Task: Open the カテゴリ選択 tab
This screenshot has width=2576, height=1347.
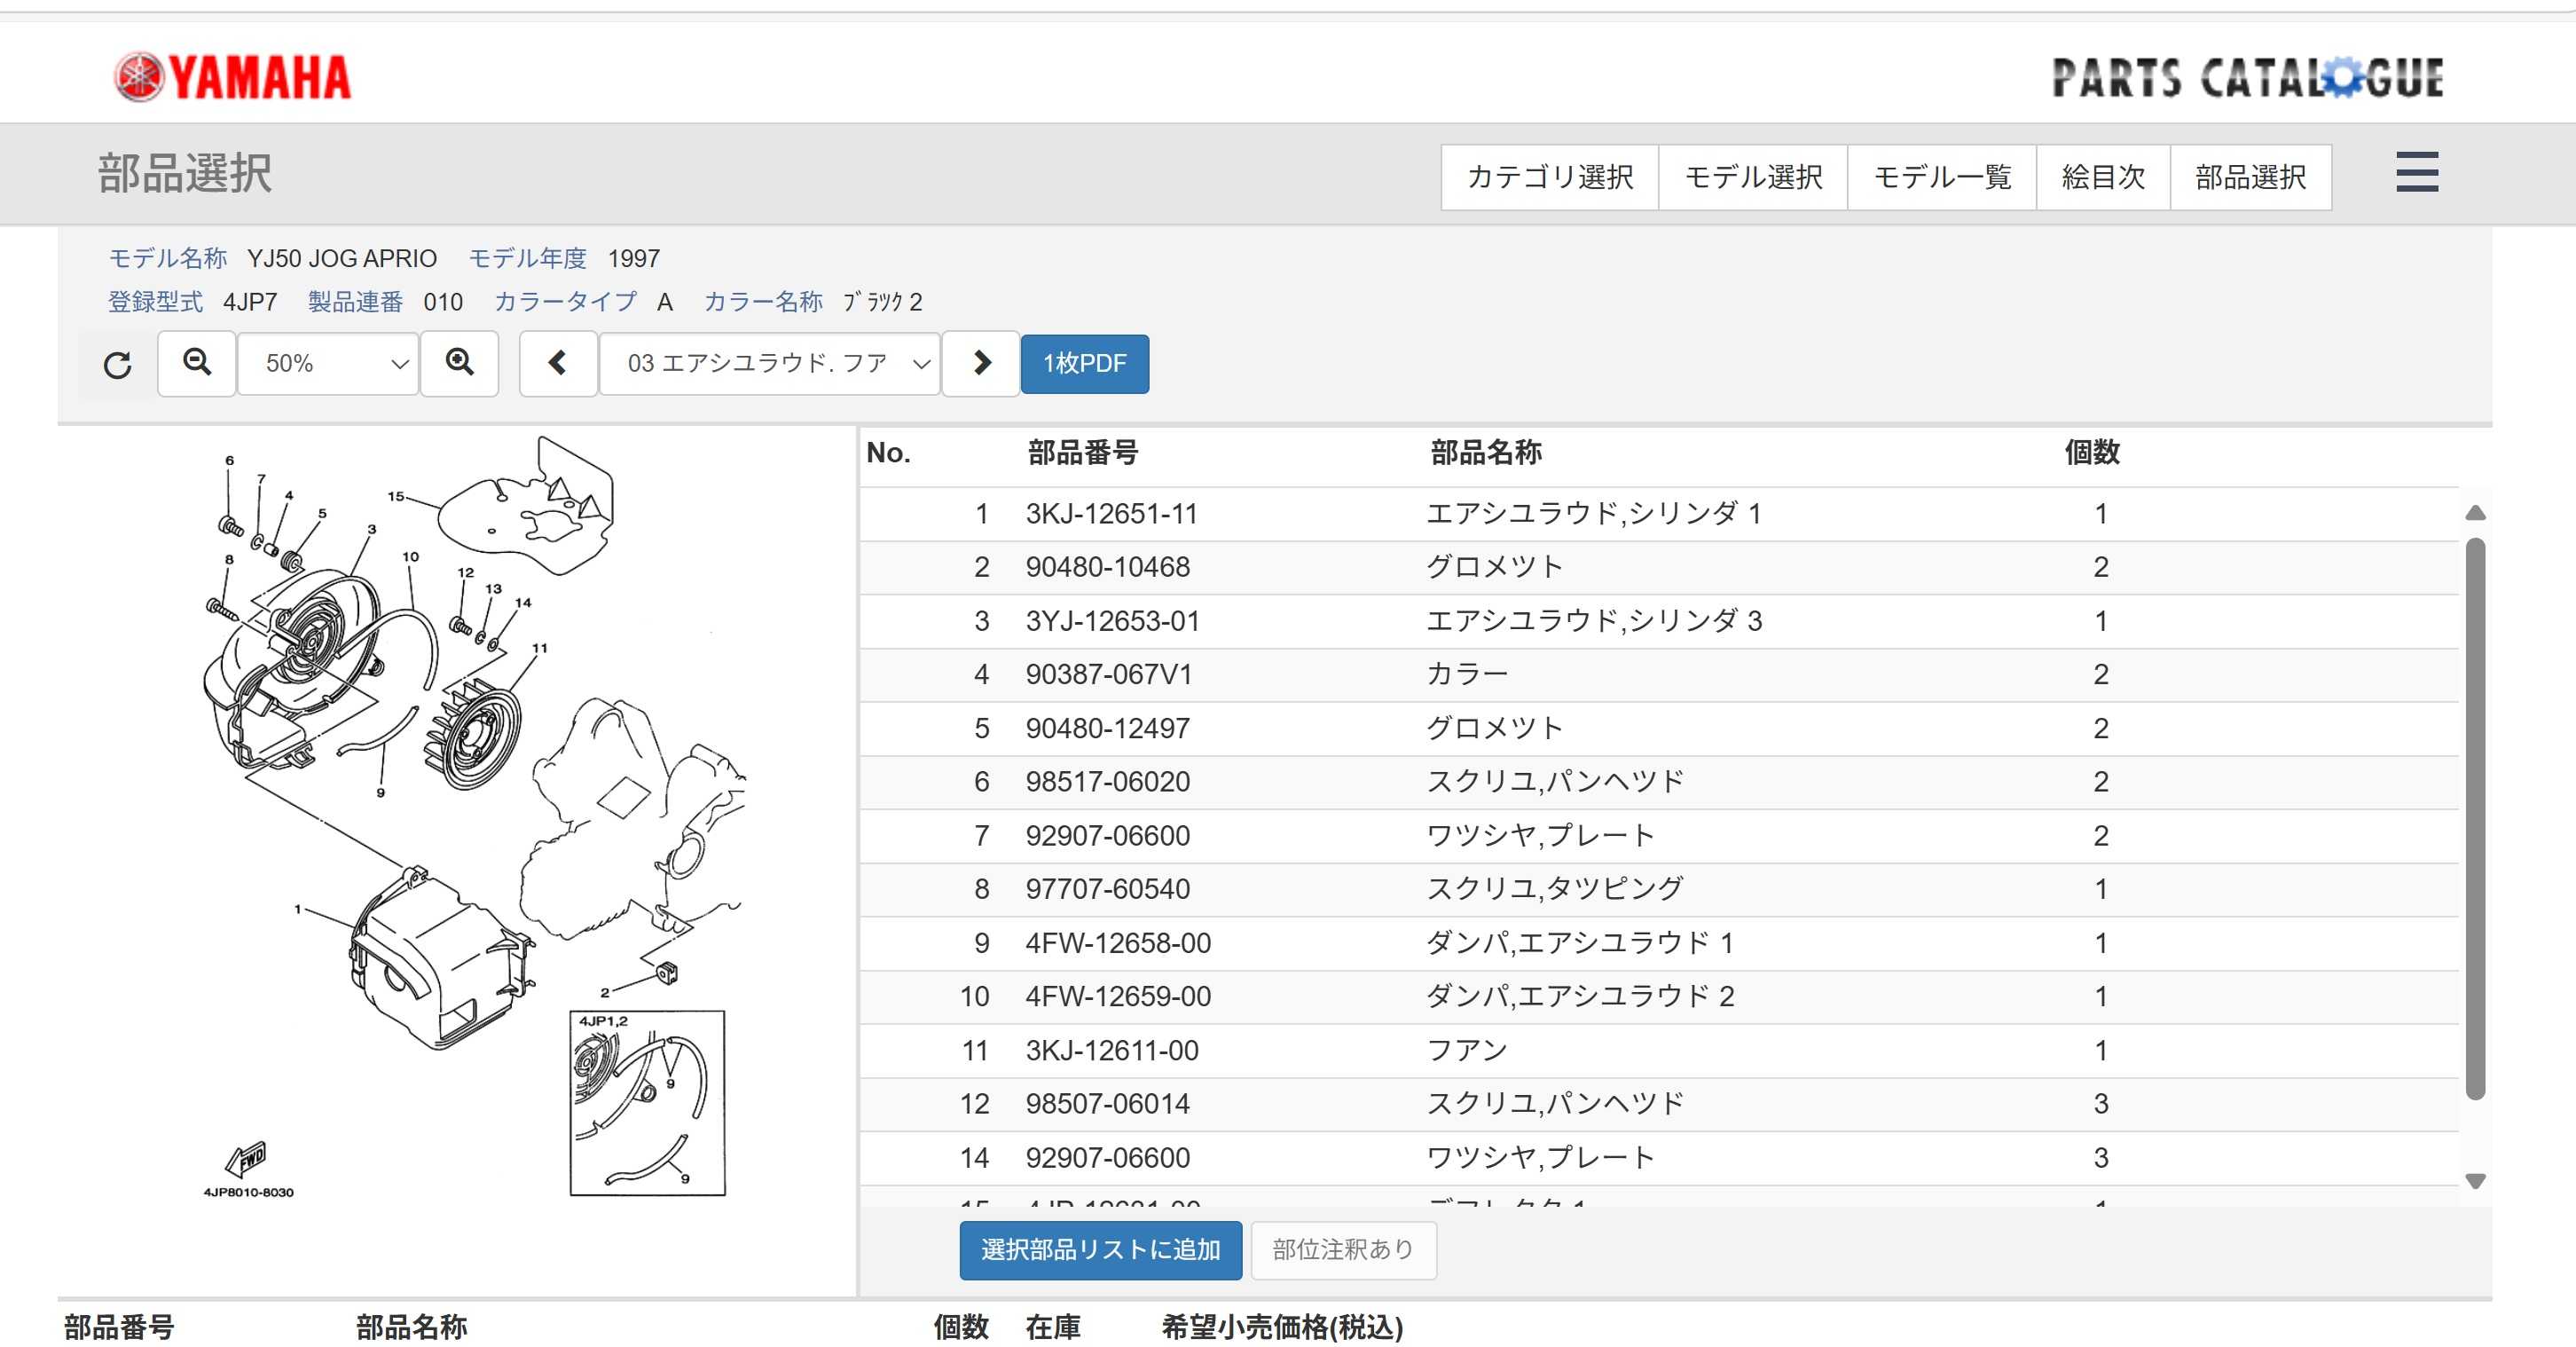Action: pyautogui.click(x=1549, y=177)
